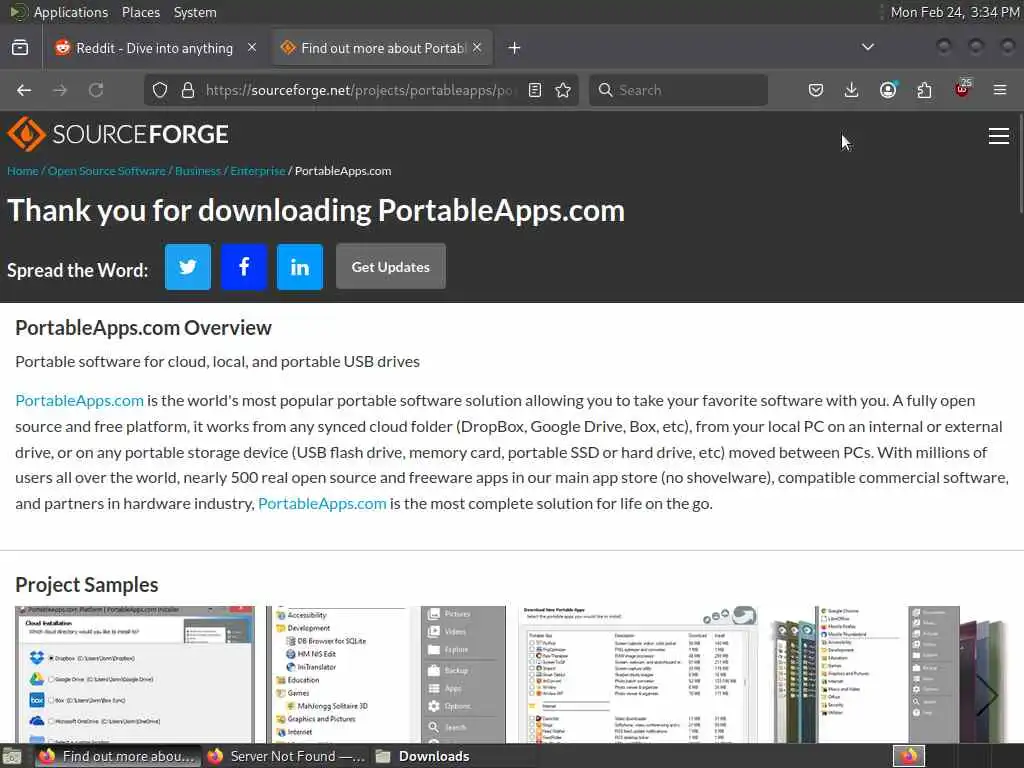Reload the current page

(x=96, y=90)
